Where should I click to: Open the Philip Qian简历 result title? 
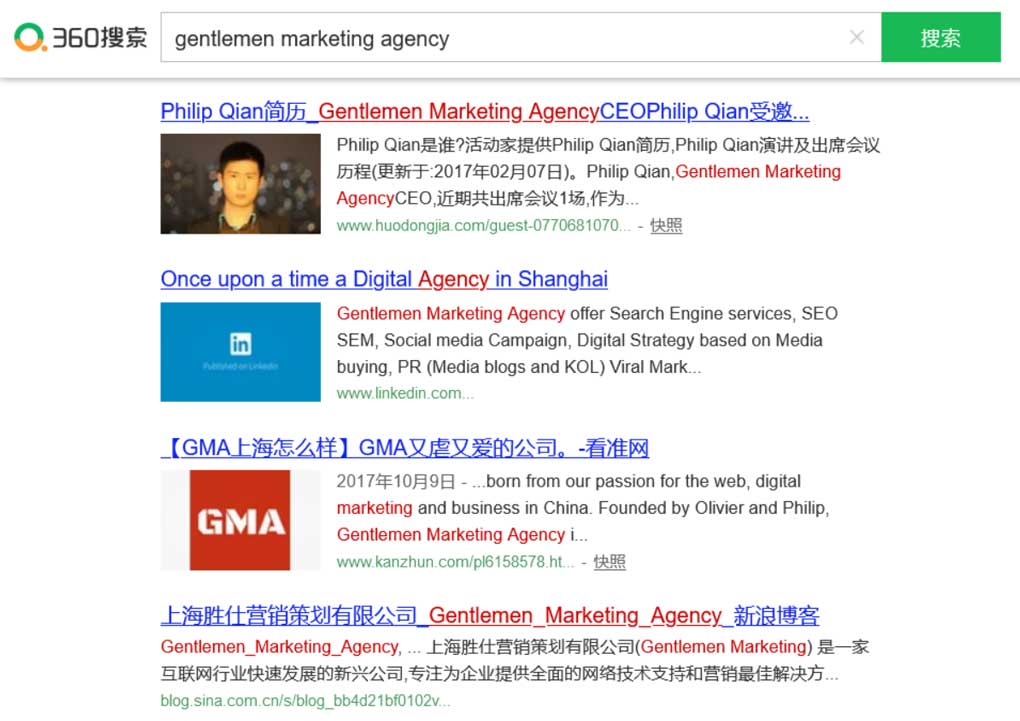pyautogui.click(x=485, y=111)
